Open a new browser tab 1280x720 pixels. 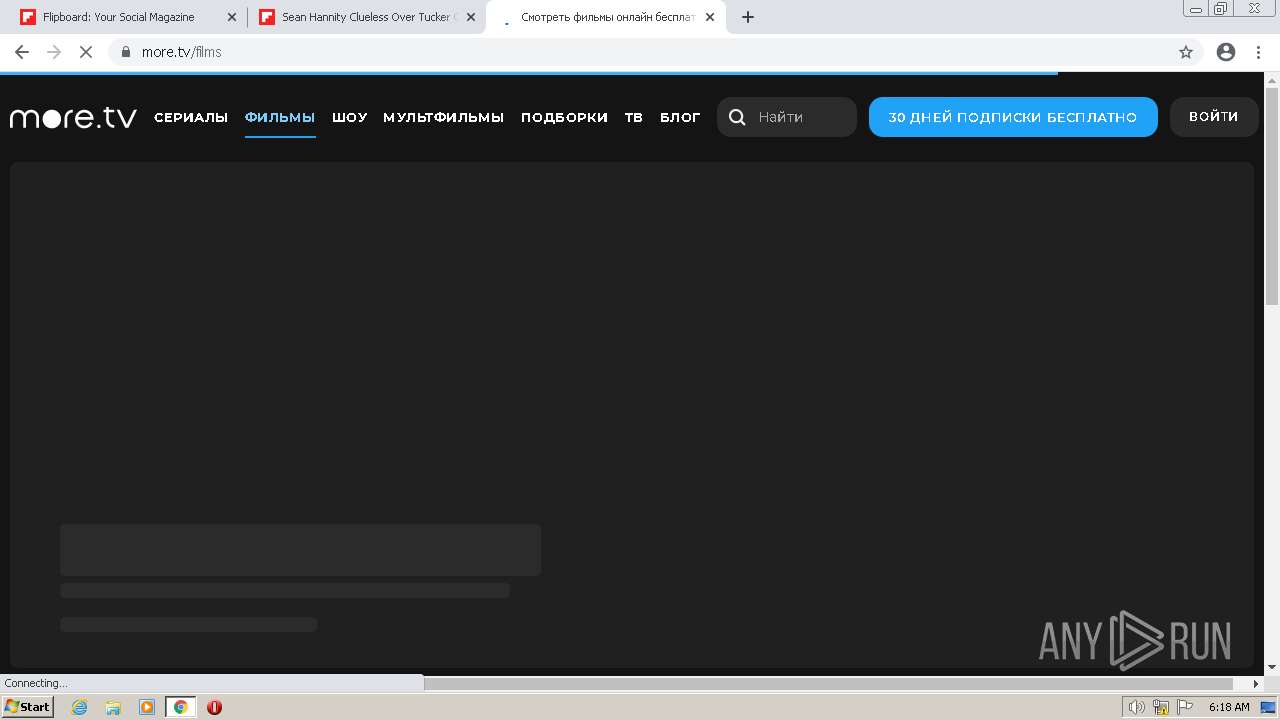click(748, 17)
